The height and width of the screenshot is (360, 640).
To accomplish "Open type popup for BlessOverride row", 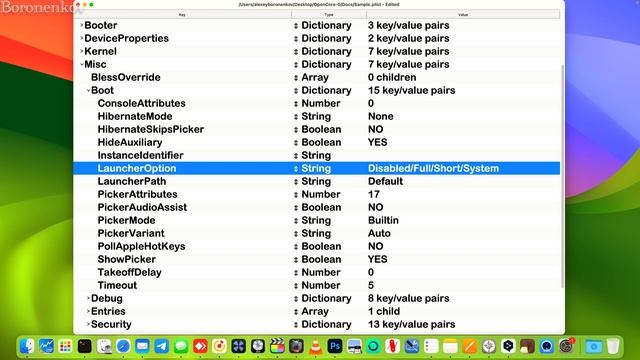I will coord(296,78).
